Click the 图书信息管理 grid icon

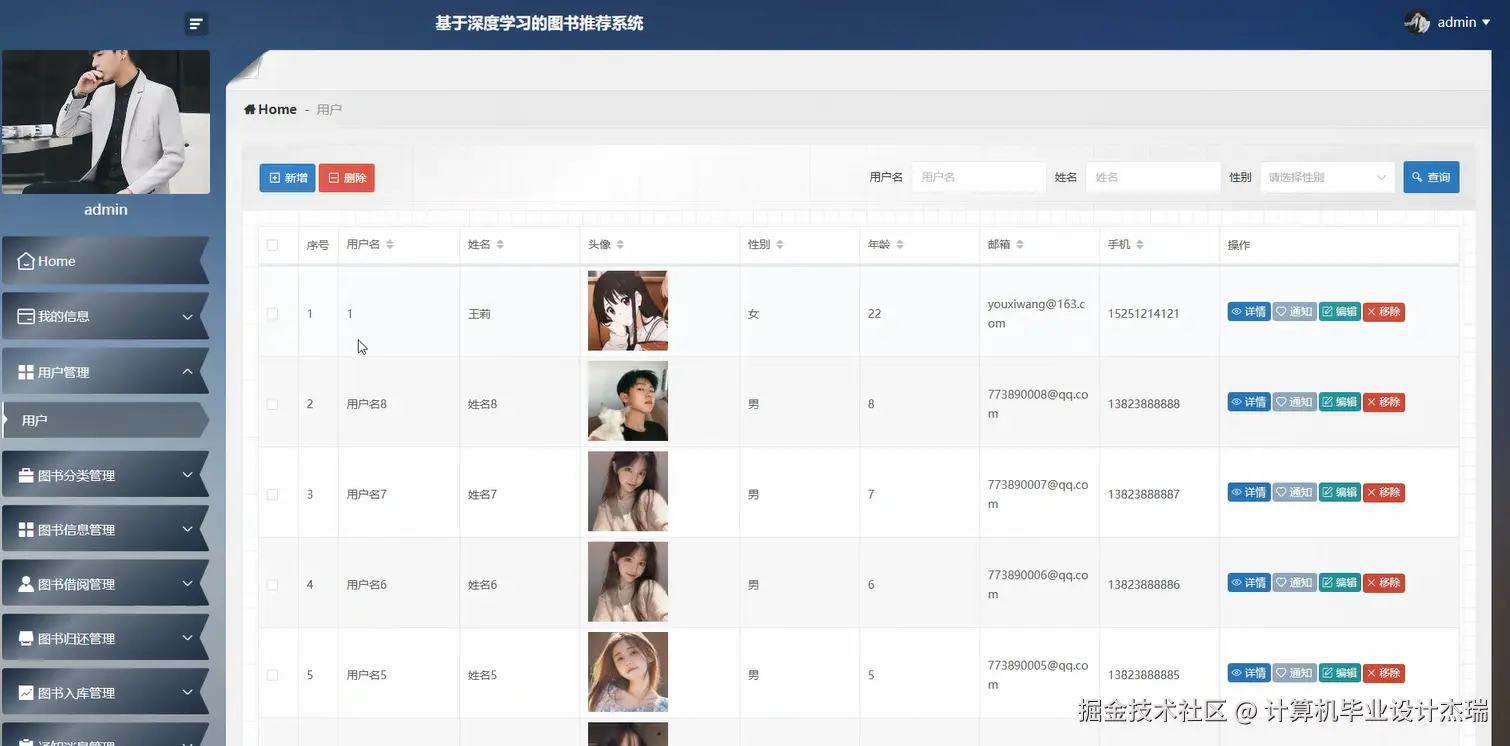pyautogui.click(x=26, y=530)
